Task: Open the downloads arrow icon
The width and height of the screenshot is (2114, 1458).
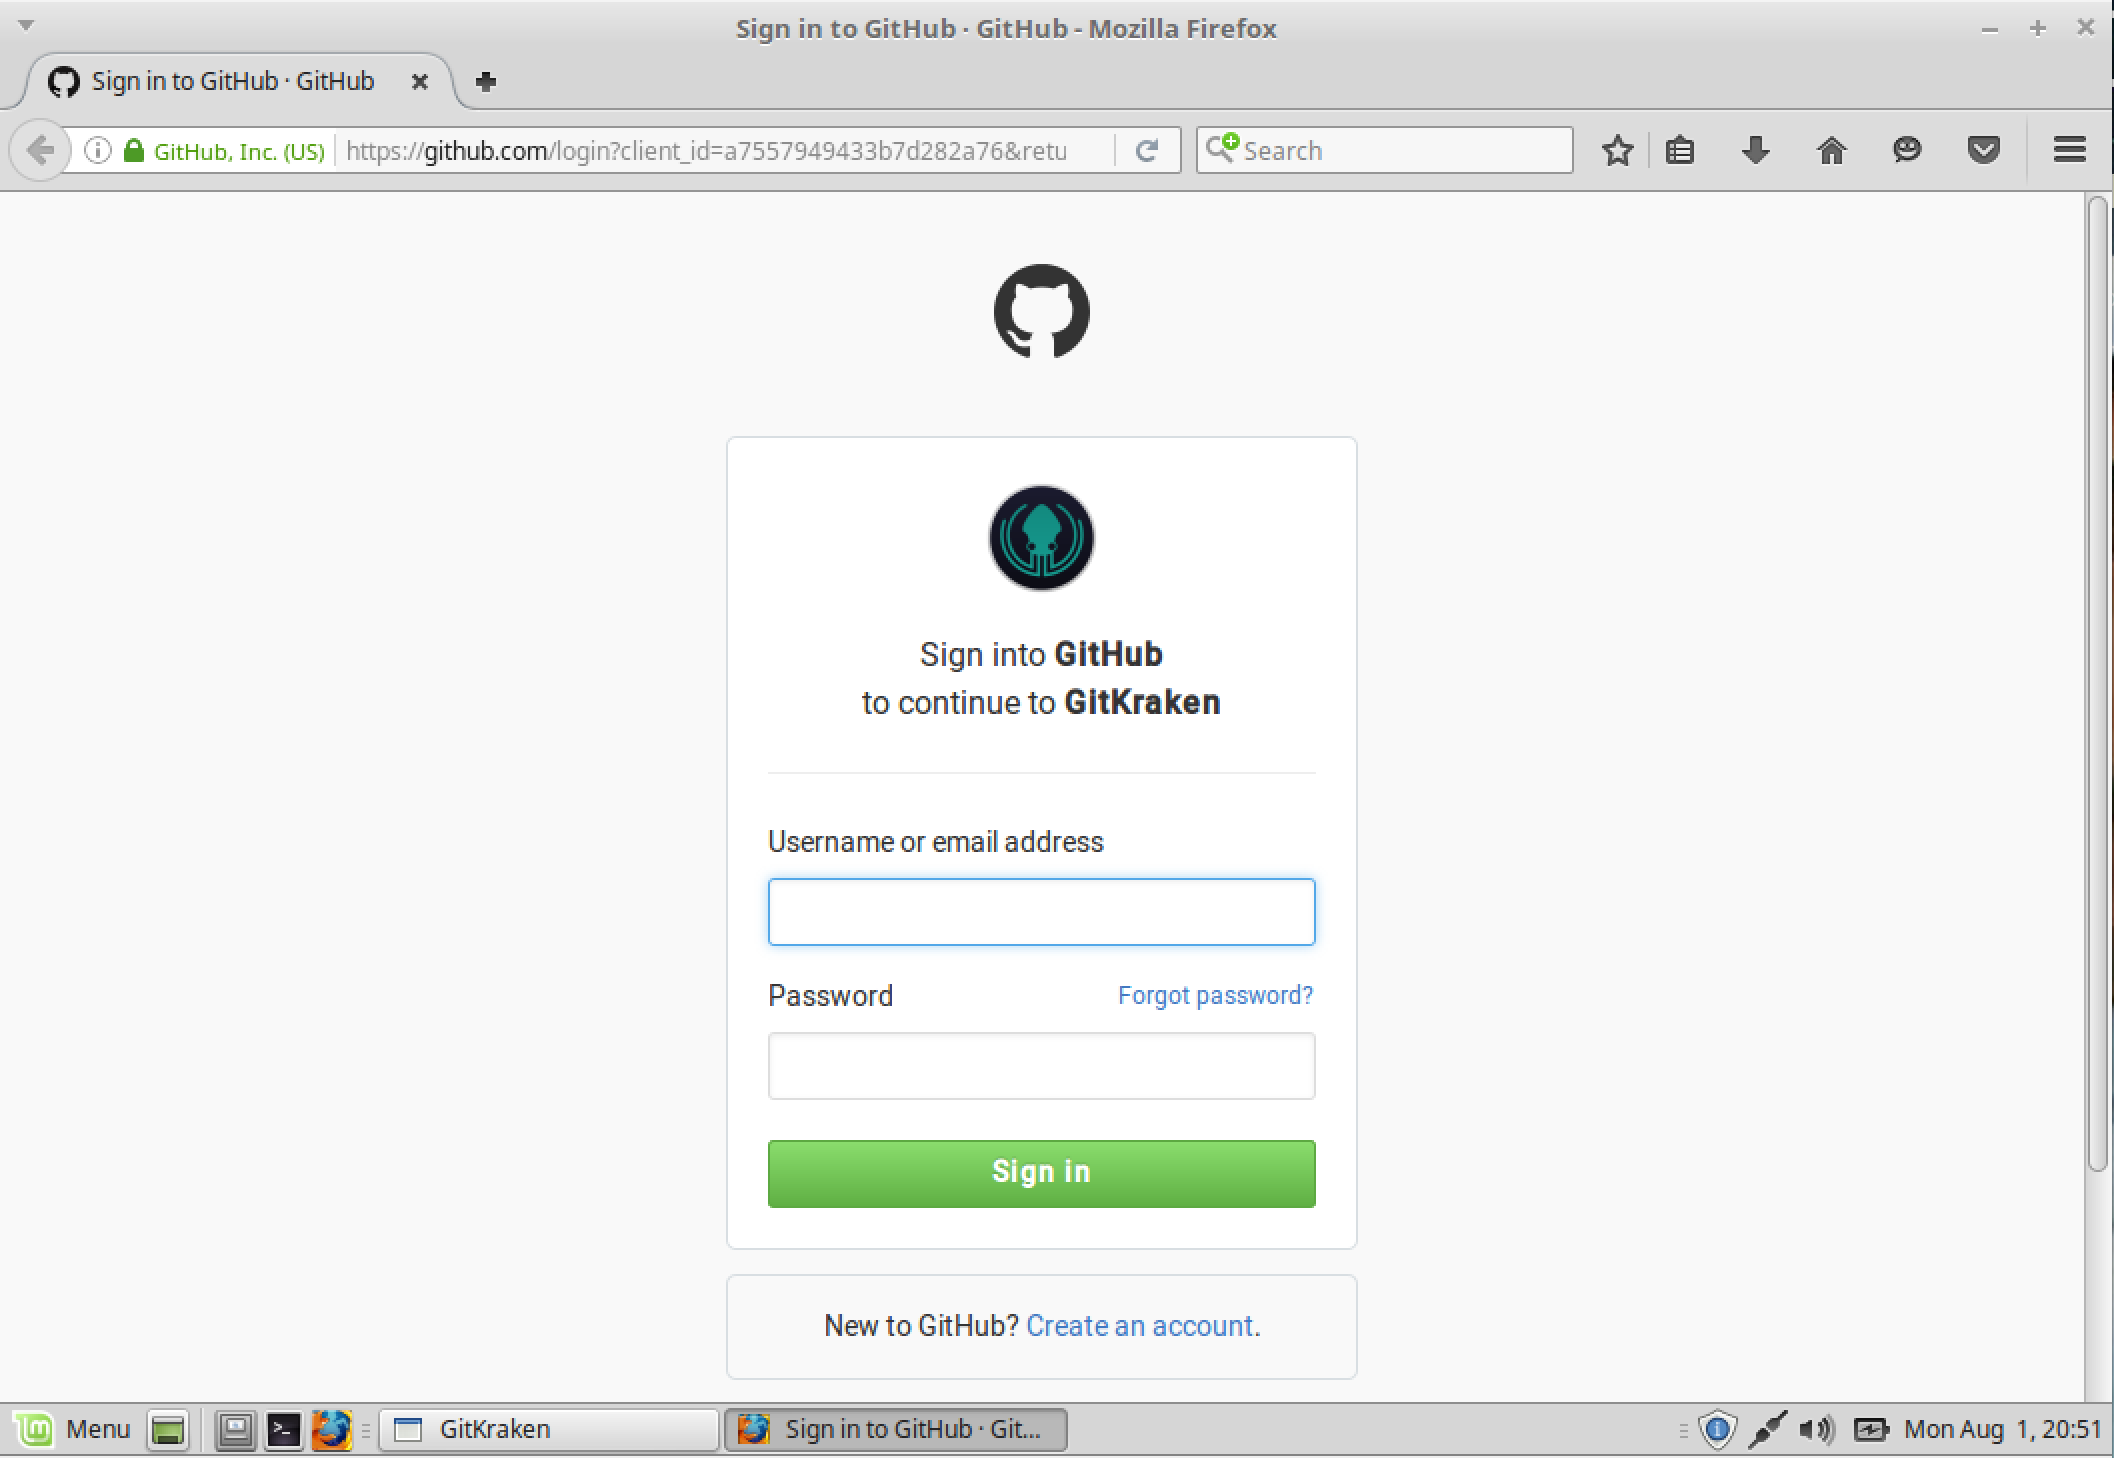Action: [x=1755, y=150]
